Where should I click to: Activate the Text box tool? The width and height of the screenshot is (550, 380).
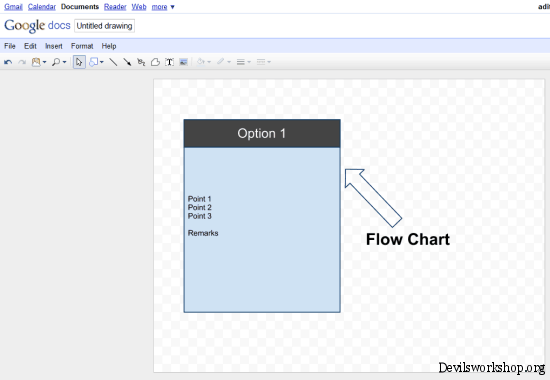(x=169, y=62)
